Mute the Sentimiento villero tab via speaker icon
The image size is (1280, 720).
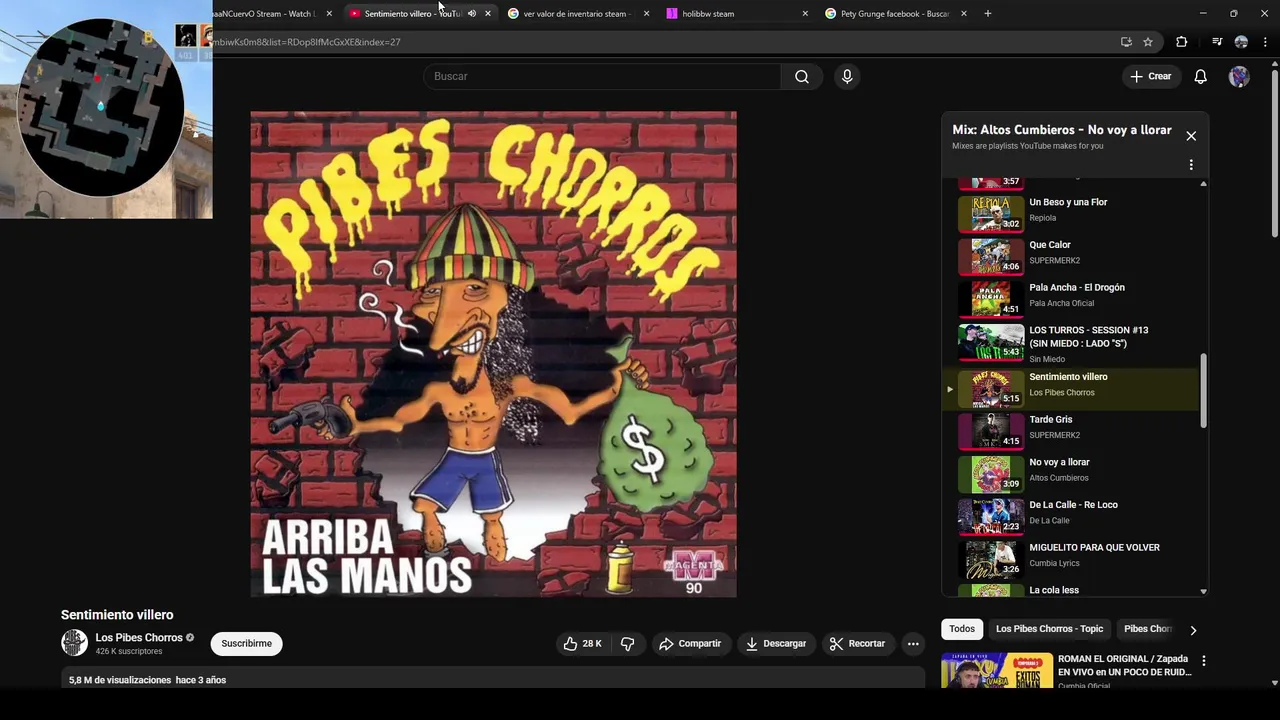tap(472, 14)
